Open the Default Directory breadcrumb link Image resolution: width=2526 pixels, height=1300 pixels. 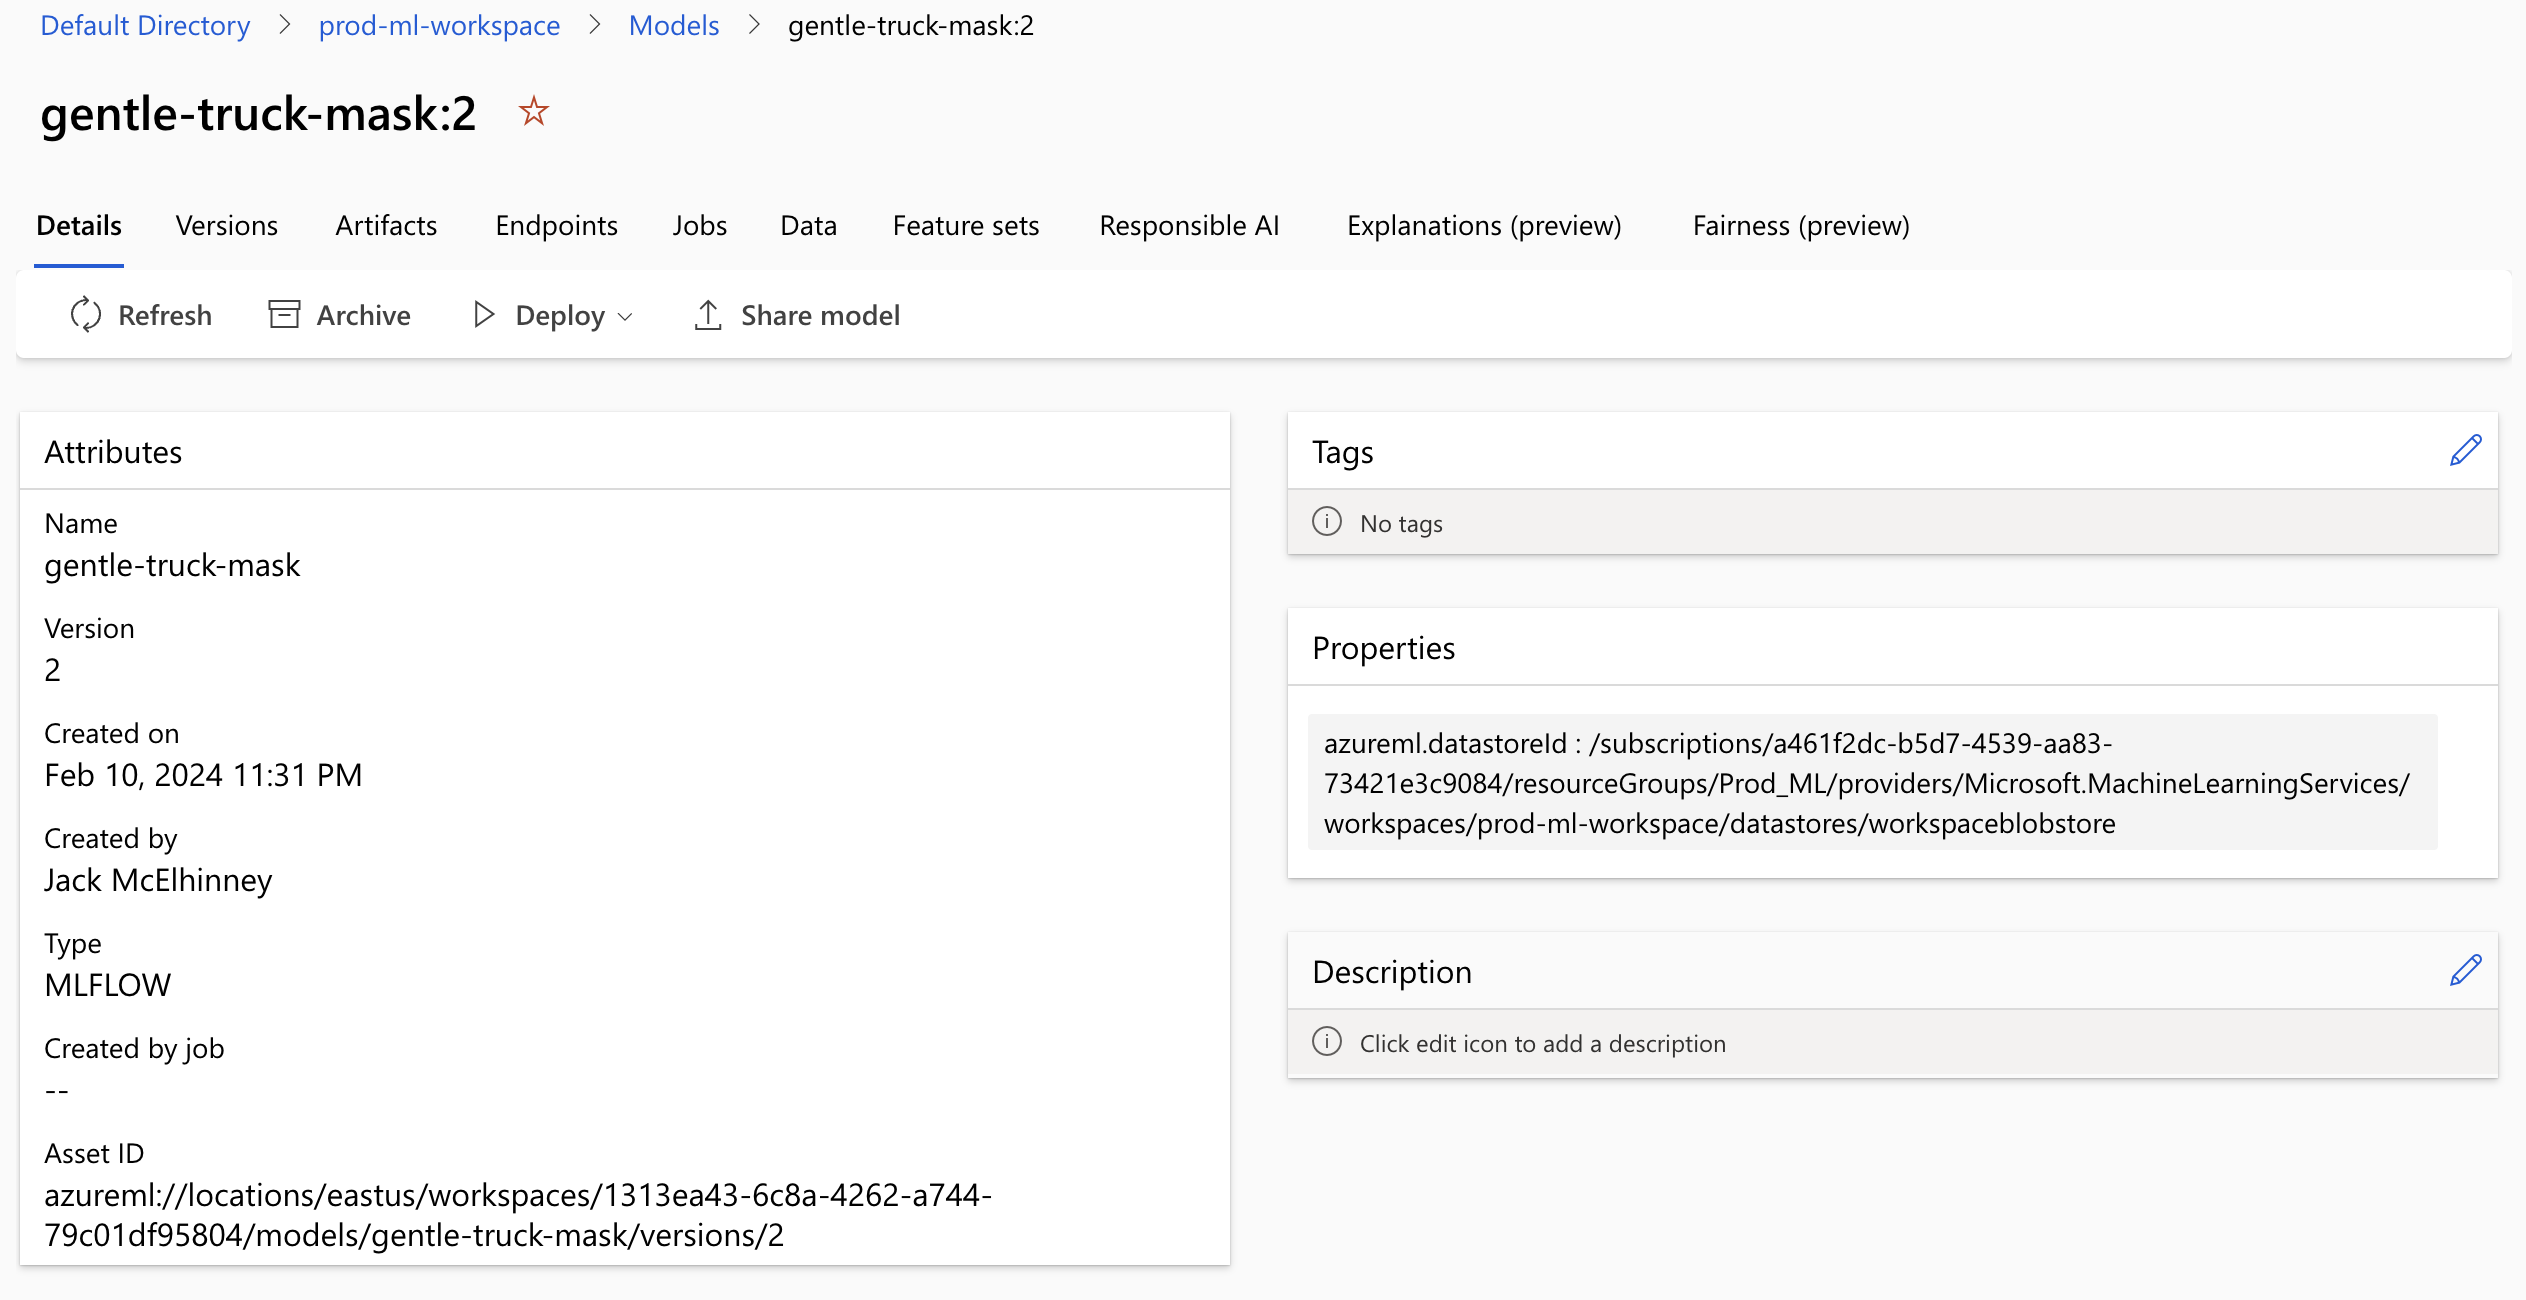coord(145,25)
